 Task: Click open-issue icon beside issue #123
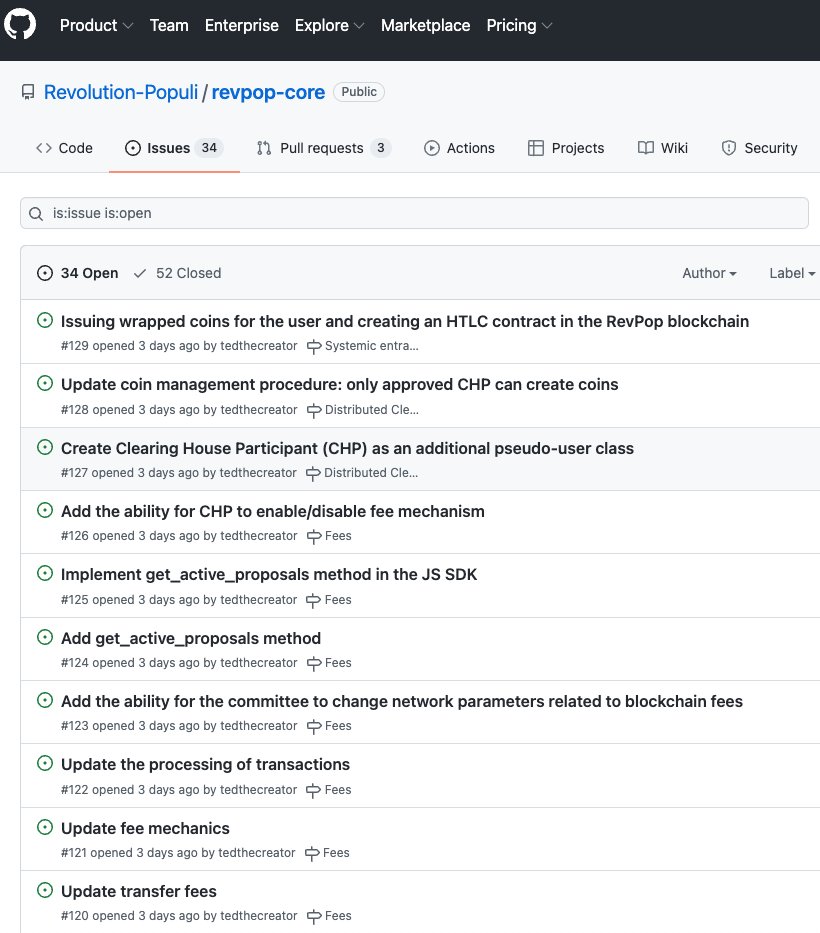tap(45, 700)
